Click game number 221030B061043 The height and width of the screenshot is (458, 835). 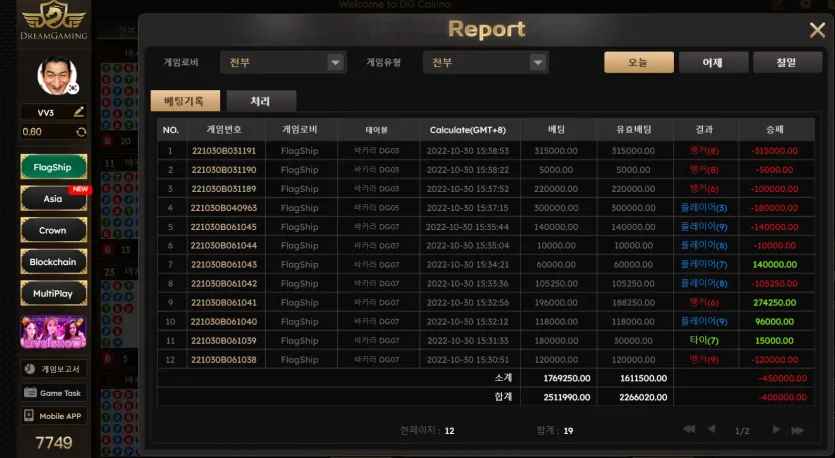[224, 265]
